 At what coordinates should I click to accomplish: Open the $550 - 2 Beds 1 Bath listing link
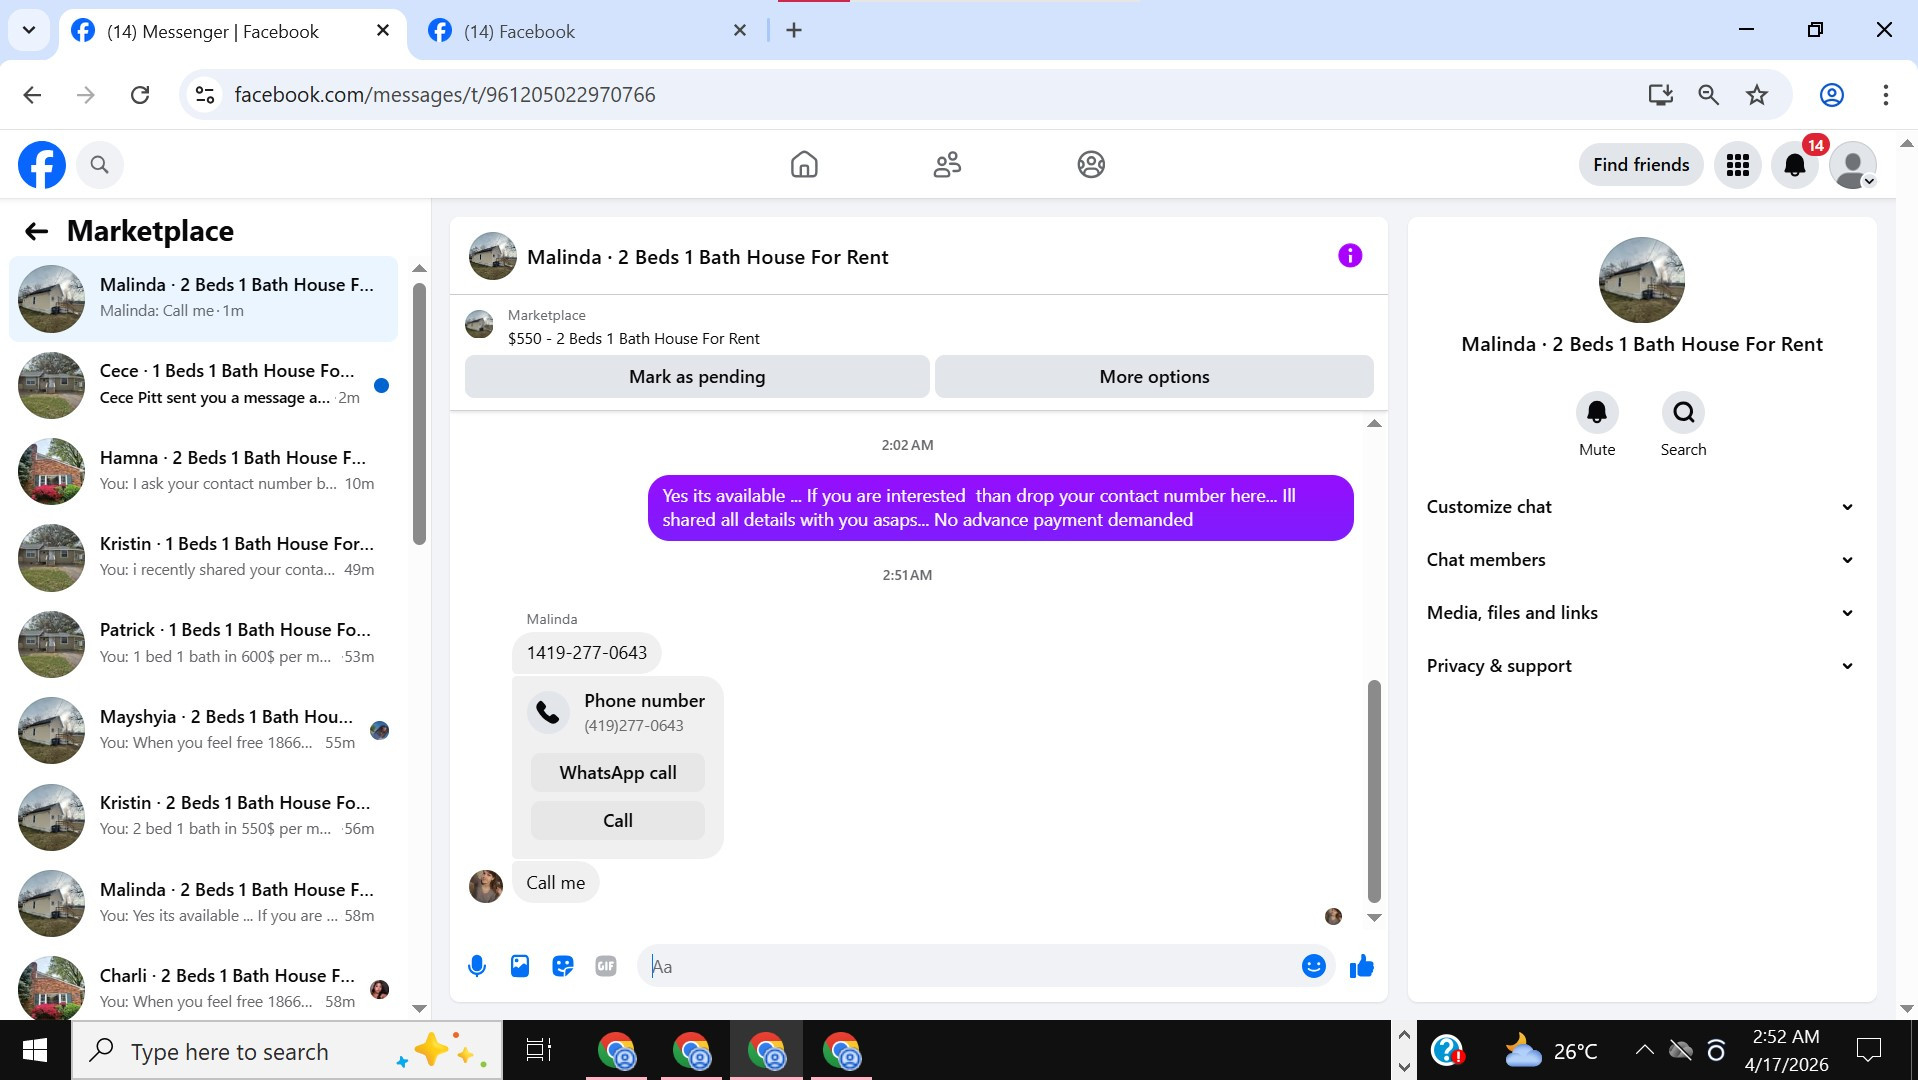[634, 339]
